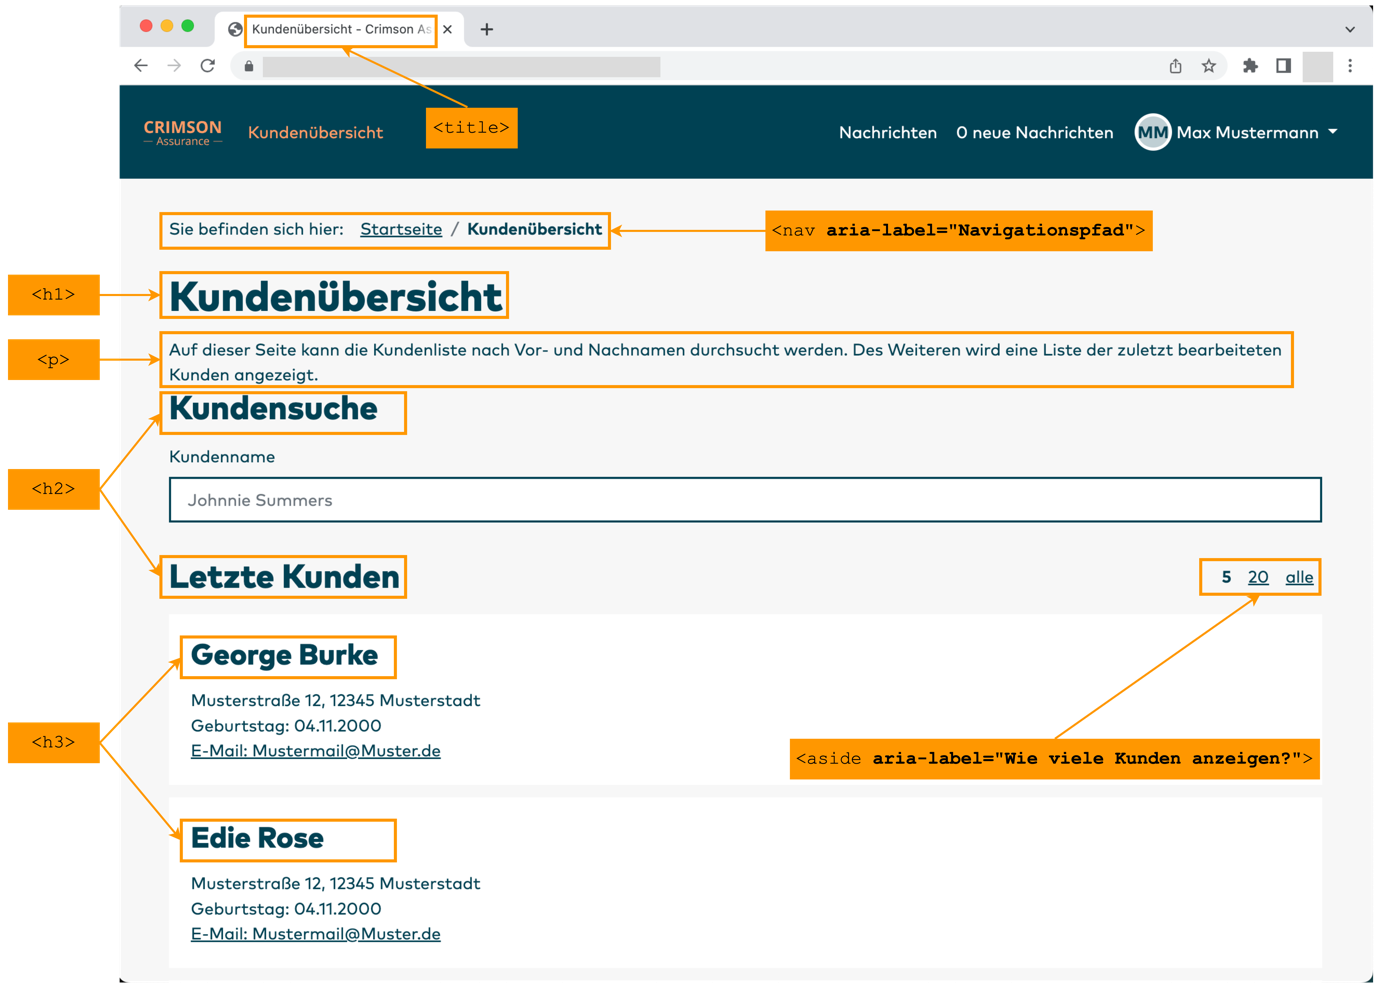Click the George Burke customer heading
This screenshot has width=1380, height=990.
[x=284, y=655]
